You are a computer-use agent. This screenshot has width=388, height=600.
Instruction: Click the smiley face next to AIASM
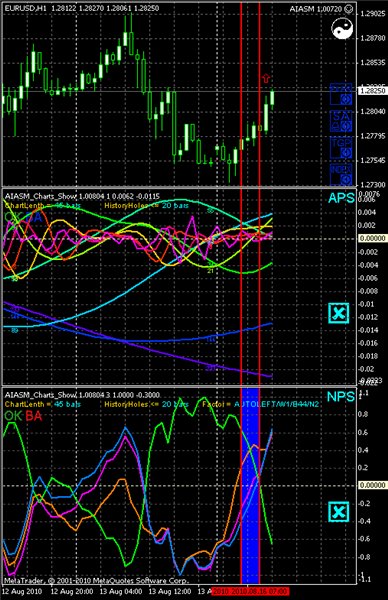pyautogui.click(x=349, y=8)
